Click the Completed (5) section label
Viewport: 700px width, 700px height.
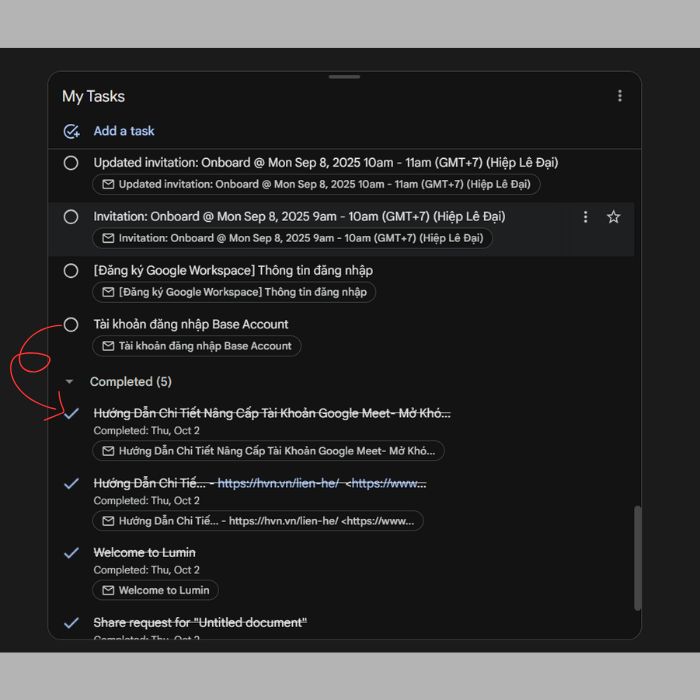tap(131, 382)
